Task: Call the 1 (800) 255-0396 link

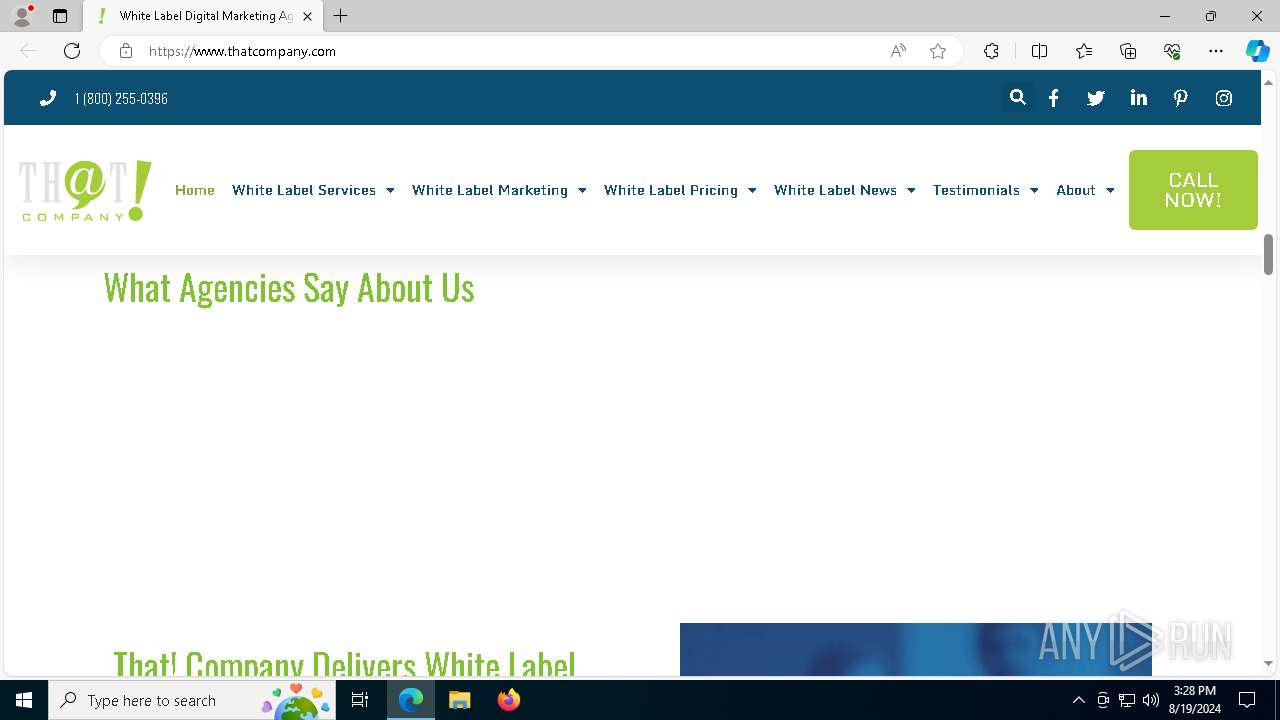Action: pyautogui.click(x=121, y=98)
